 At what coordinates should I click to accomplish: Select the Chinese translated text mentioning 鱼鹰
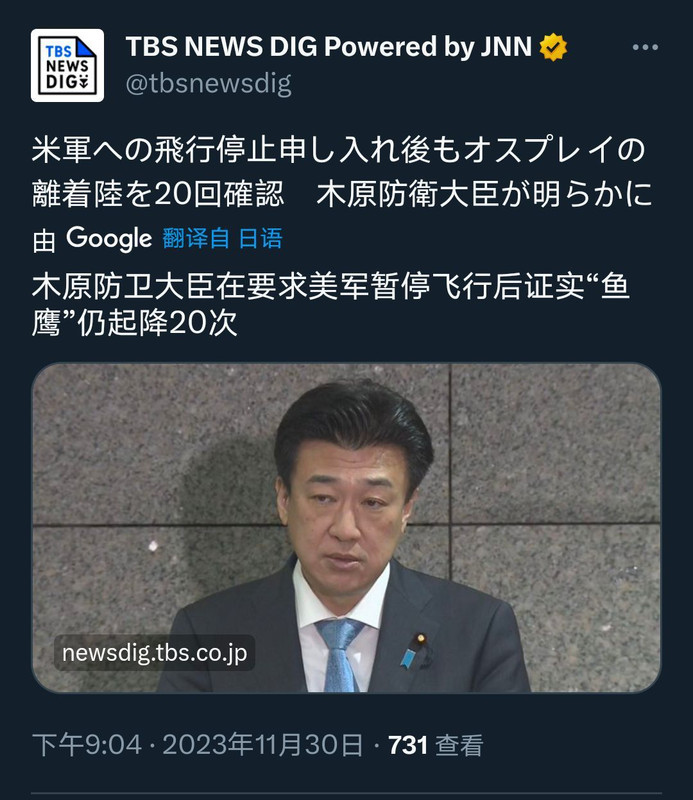tap(331, 305)
